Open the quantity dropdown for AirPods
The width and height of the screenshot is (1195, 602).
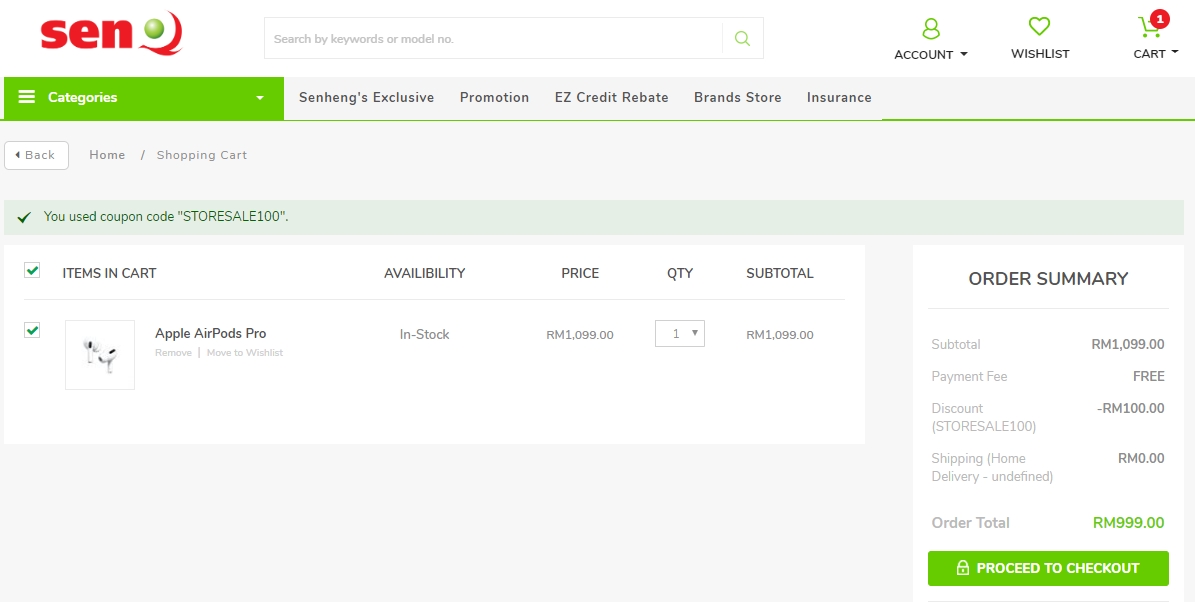coord(680,334)
